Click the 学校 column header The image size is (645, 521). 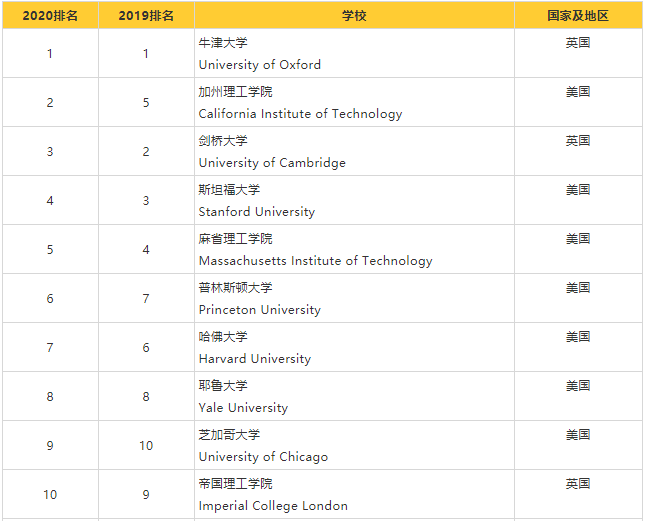click(x=354, y=16)
